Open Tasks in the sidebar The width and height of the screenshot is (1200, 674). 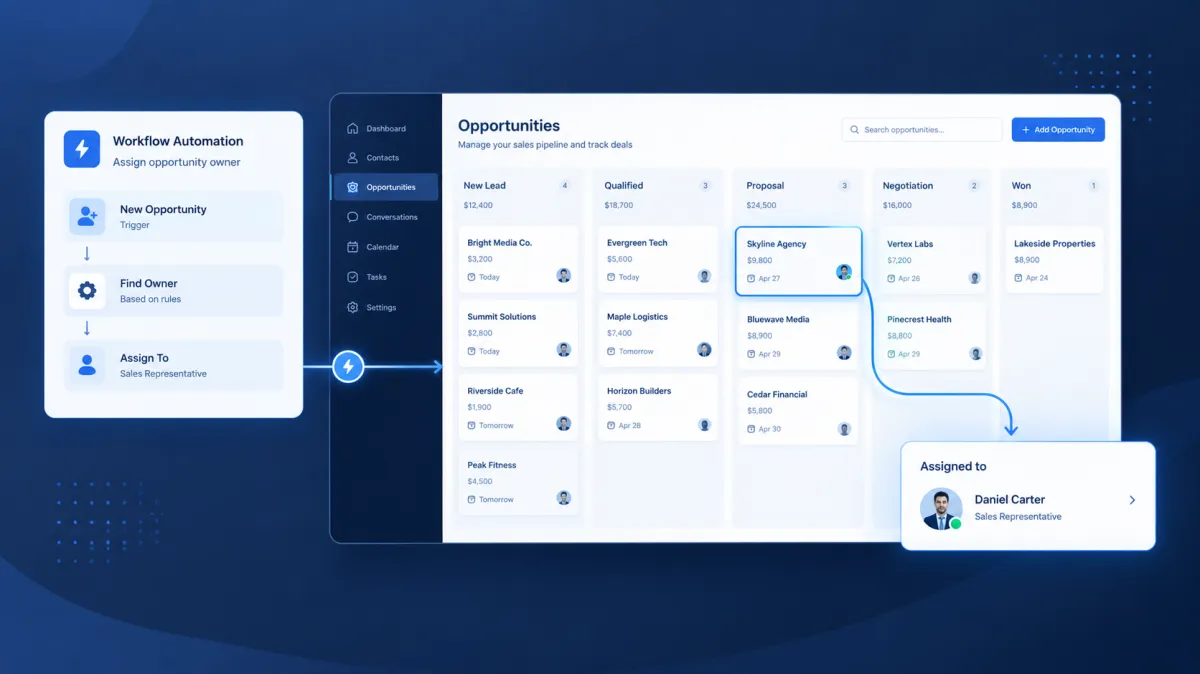click(385, 277)
